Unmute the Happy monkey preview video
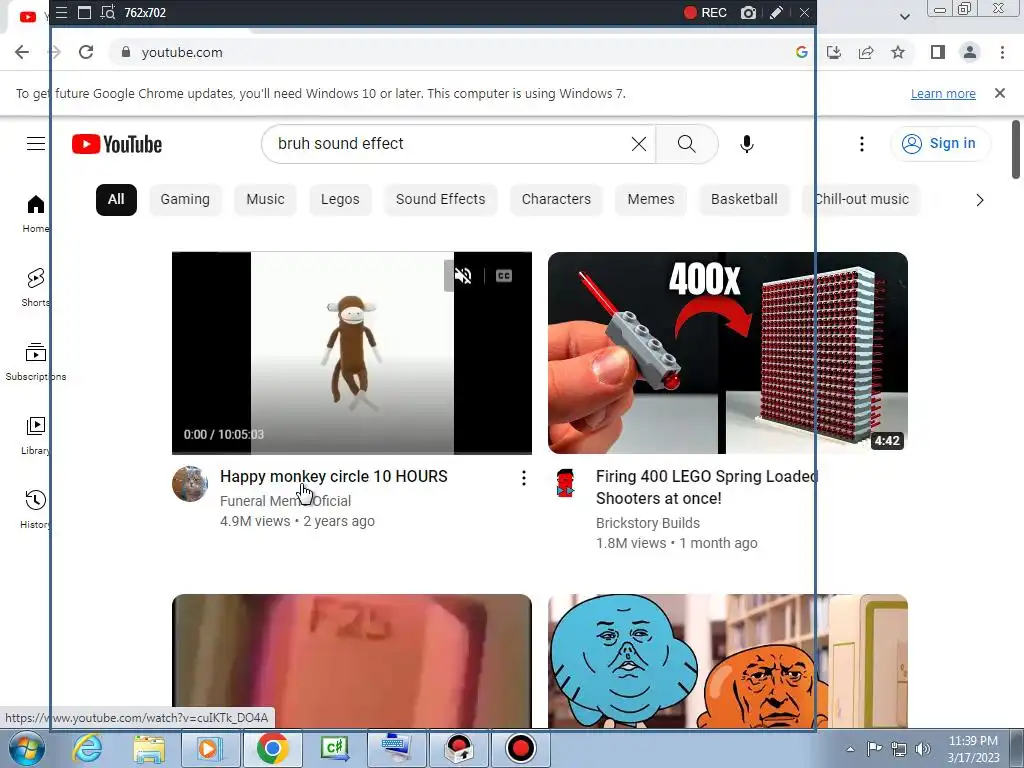The width and height of the screenshot is (1024, 768). 463,276
